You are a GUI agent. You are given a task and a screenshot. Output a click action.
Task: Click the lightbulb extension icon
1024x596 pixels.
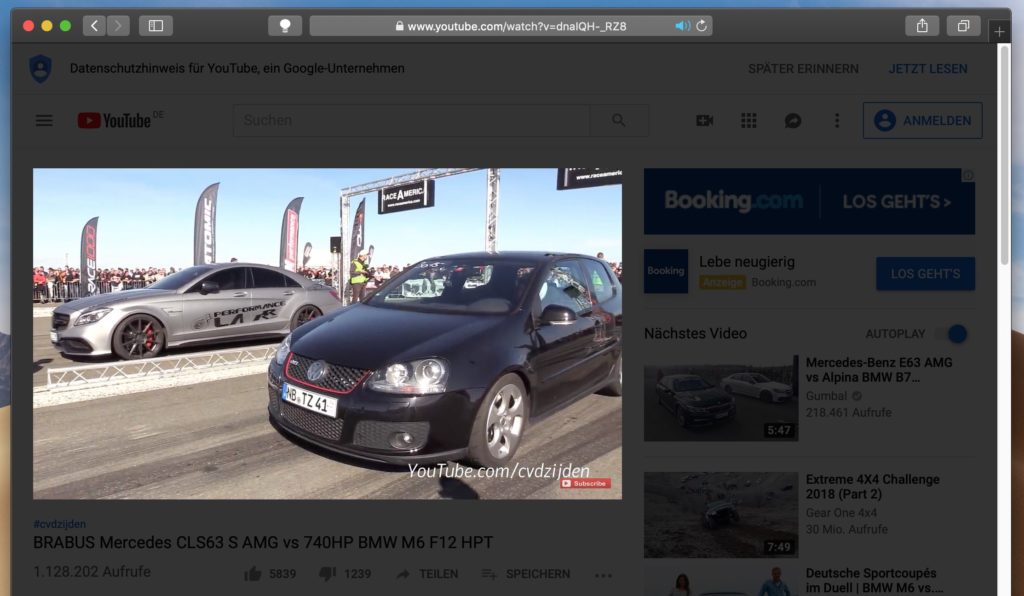click(x=285, y=26)
